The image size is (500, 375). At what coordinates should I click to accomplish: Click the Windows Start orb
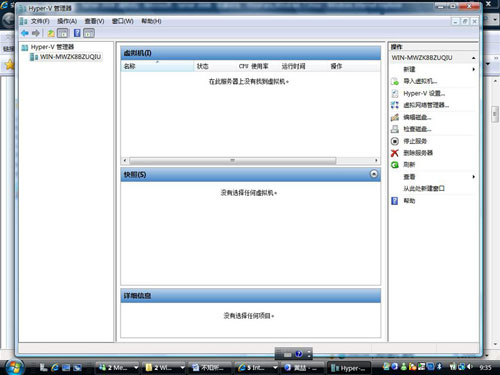tap(15, 367)
